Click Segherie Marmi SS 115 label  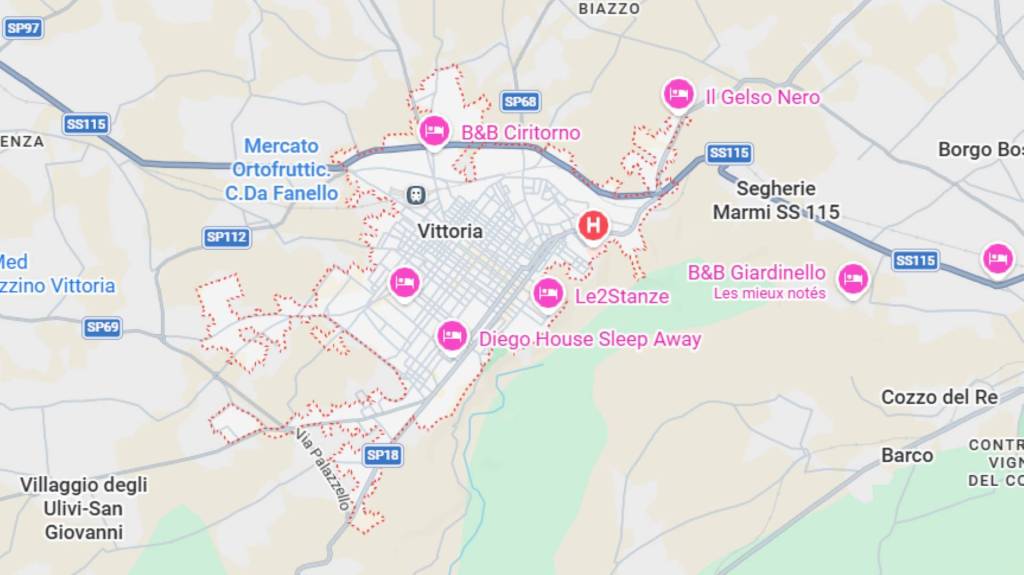click(776, 200)
